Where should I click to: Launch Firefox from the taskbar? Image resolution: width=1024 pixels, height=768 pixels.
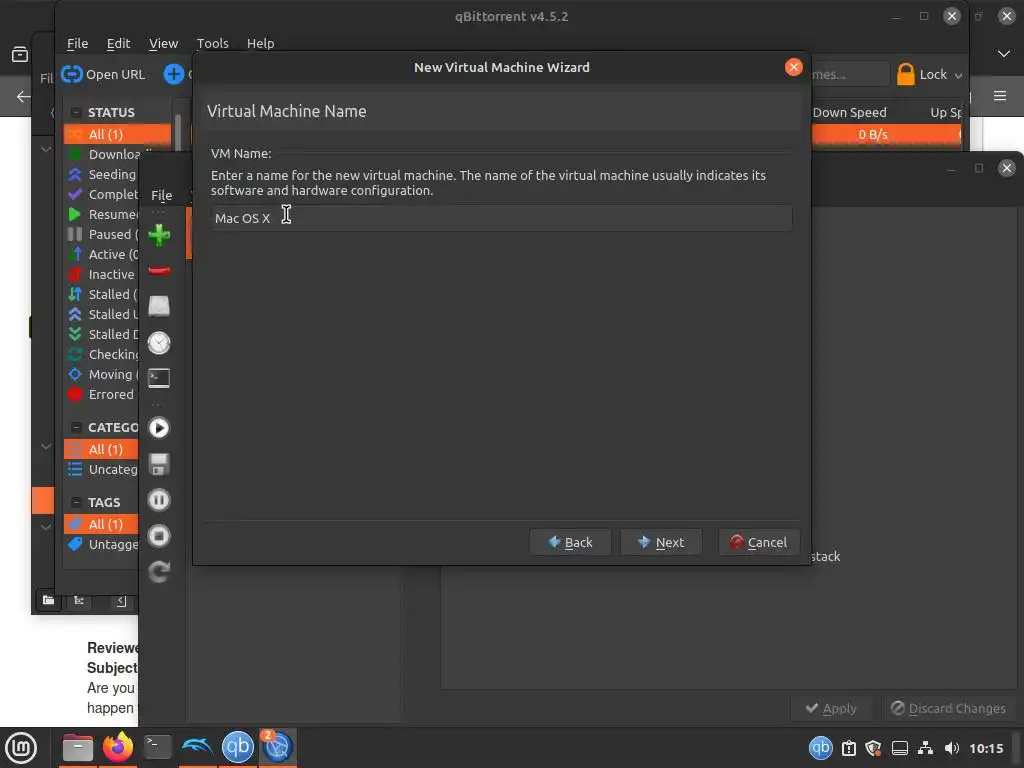click(118, 747)
